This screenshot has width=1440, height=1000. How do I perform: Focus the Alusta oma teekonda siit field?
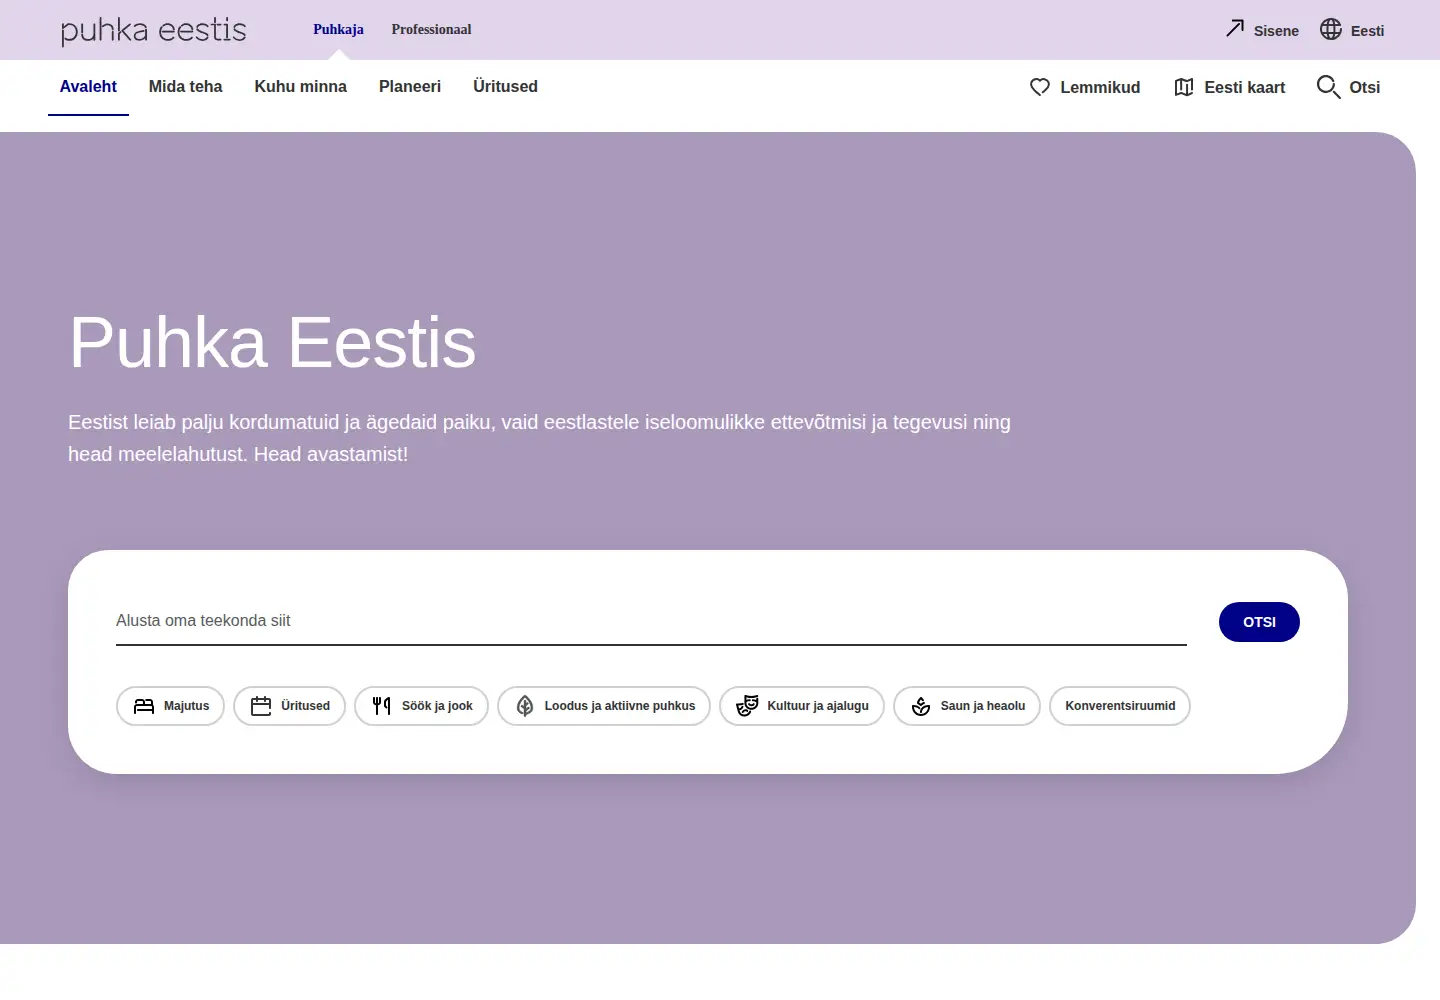pos(651,621)
